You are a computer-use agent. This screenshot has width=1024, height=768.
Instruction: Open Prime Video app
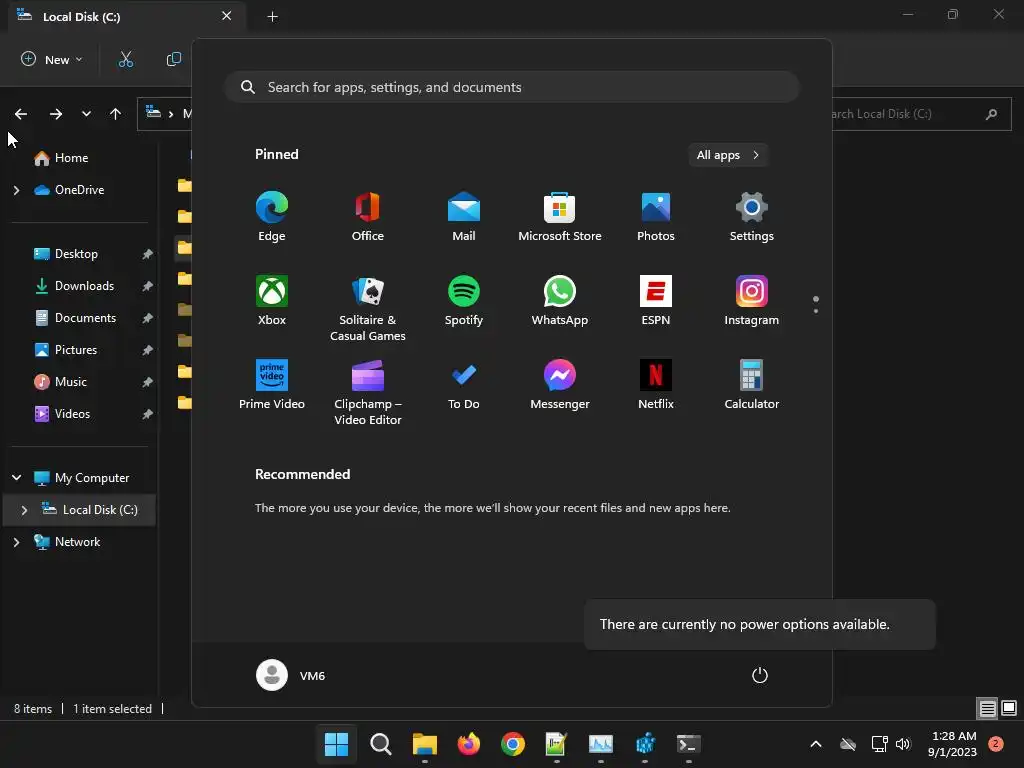point(272,385)
